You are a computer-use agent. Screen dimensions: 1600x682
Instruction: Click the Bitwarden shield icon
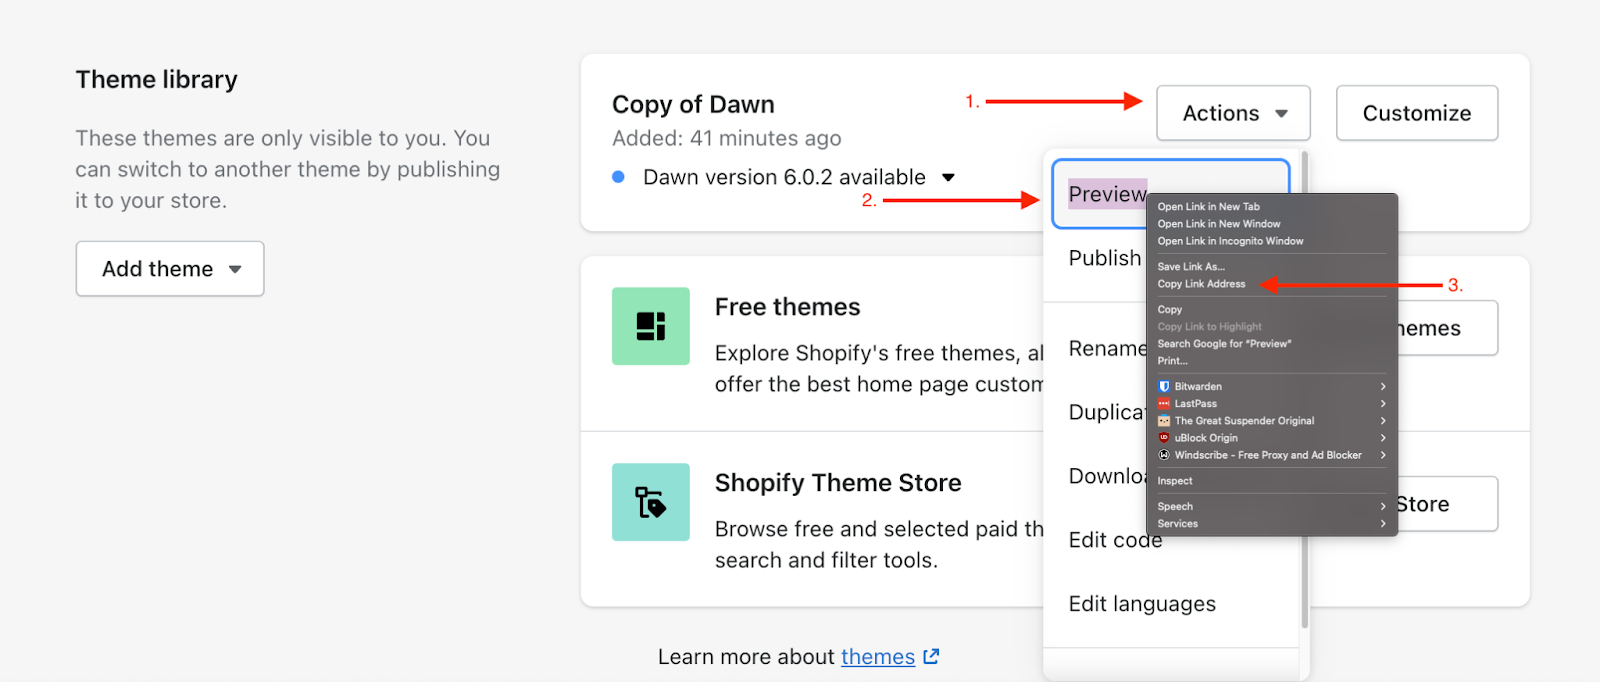[x=1164, y=387]
